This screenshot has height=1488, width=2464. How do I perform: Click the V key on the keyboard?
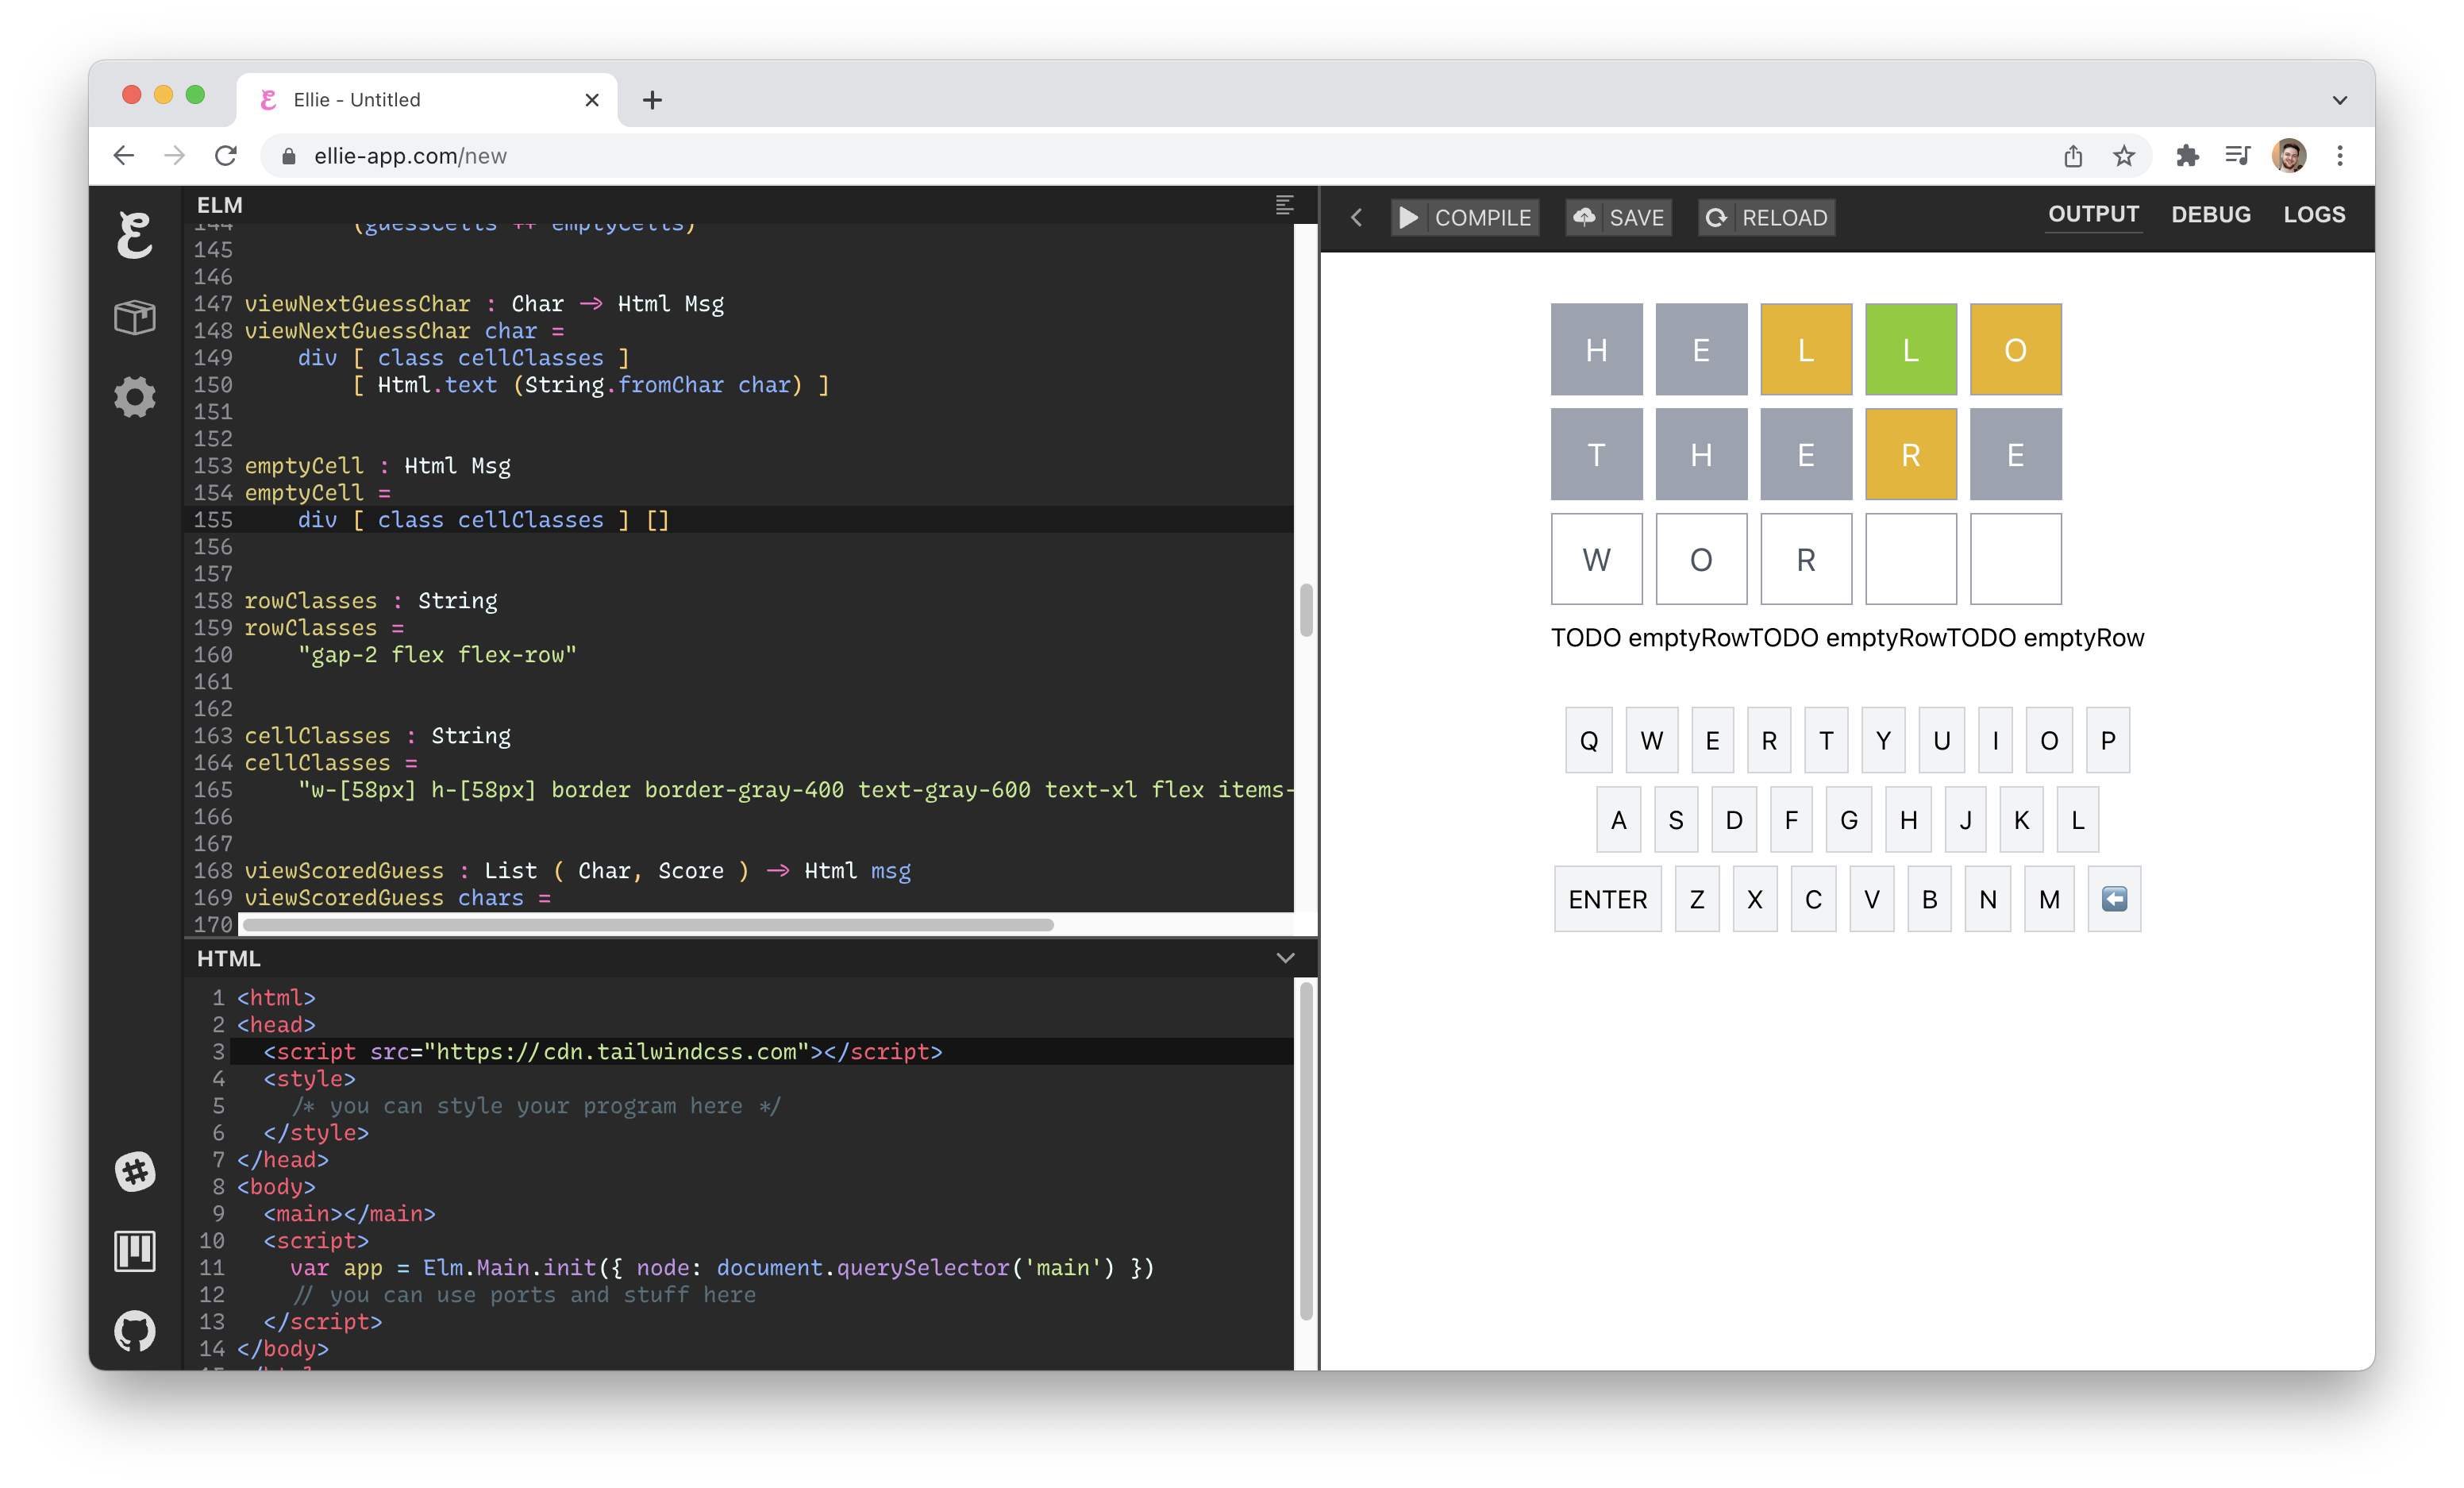point(1871,899)
